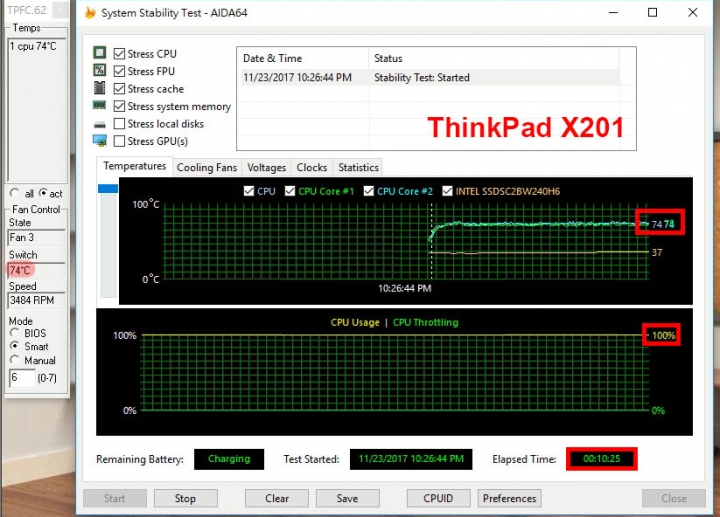Click the CPU Throttling graph label

click(x=426, y=322)
